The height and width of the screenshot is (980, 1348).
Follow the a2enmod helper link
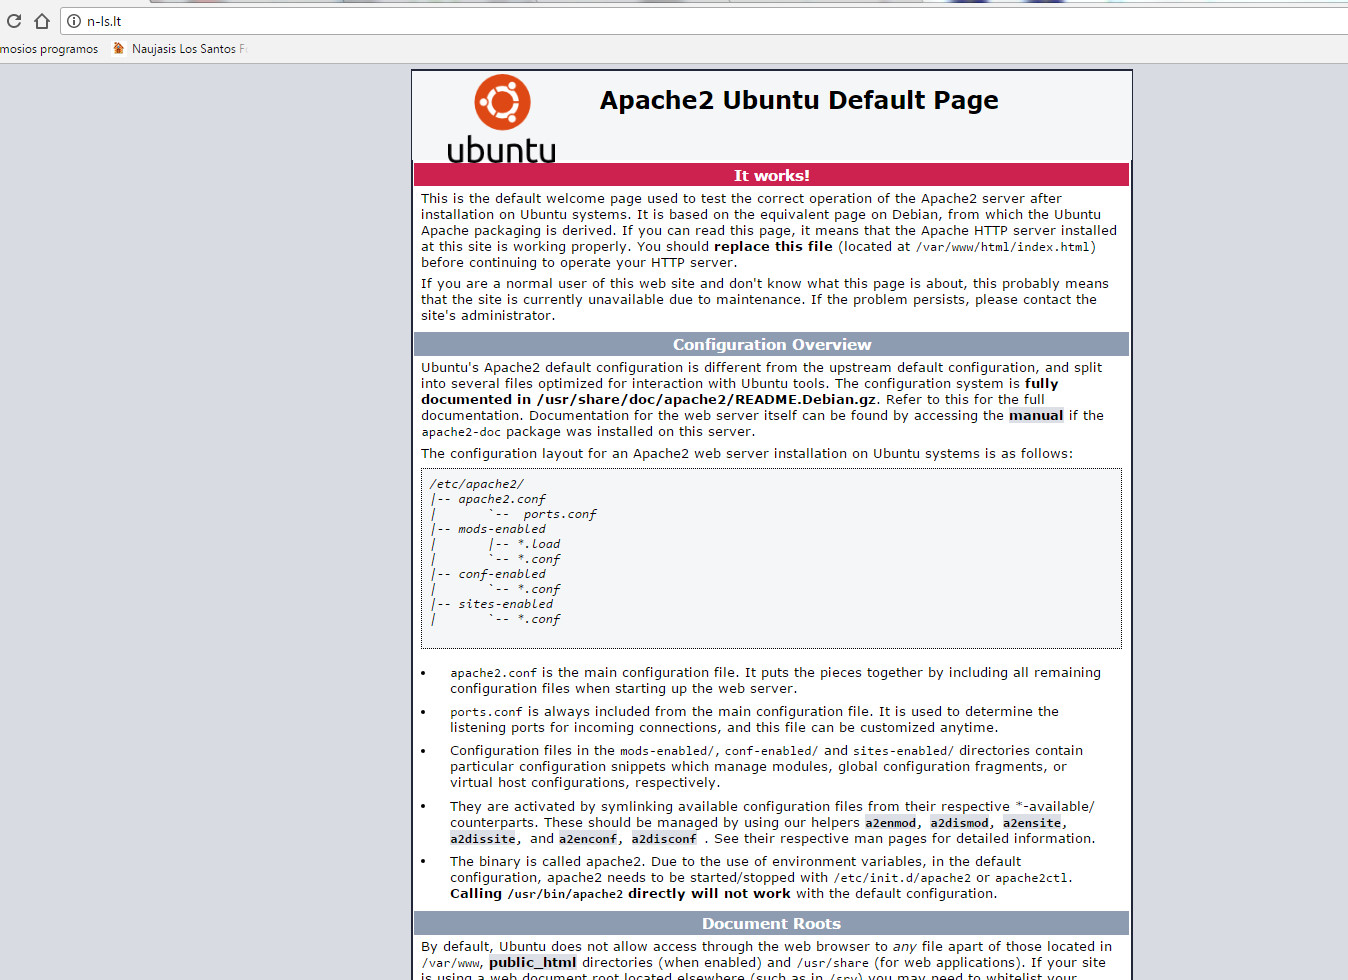[891, 823]
